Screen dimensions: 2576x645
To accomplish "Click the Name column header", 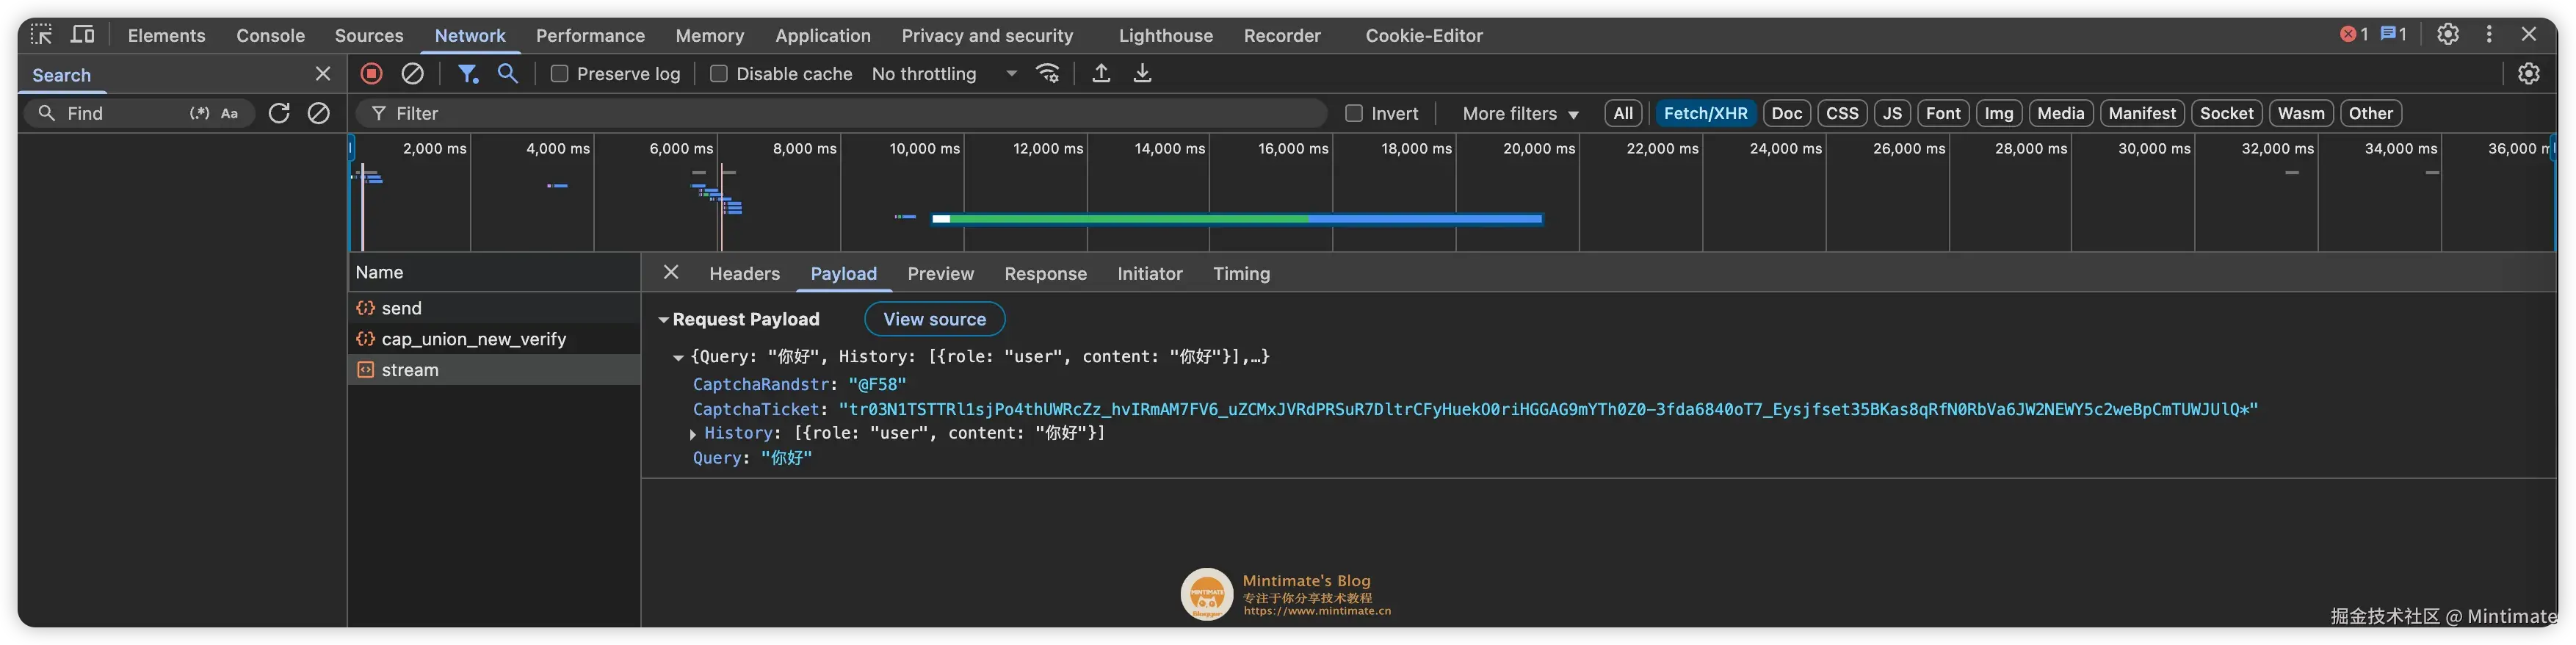I will click(494, 272).
